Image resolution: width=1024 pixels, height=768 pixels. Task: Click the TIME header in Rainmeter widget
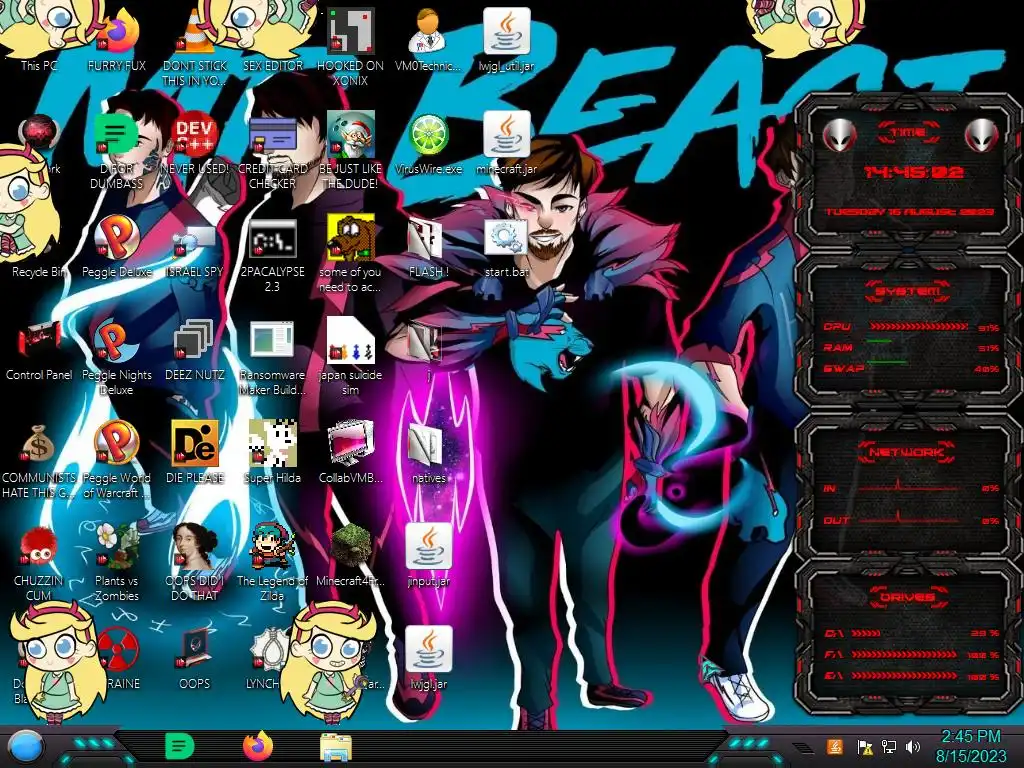click(x=908, y=133)
